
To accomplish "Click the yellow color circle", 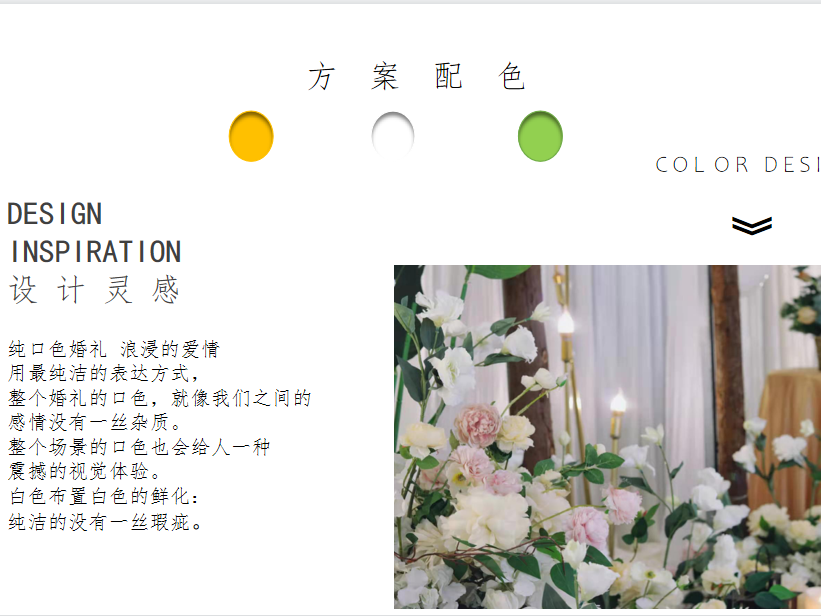I will (251, 136).
